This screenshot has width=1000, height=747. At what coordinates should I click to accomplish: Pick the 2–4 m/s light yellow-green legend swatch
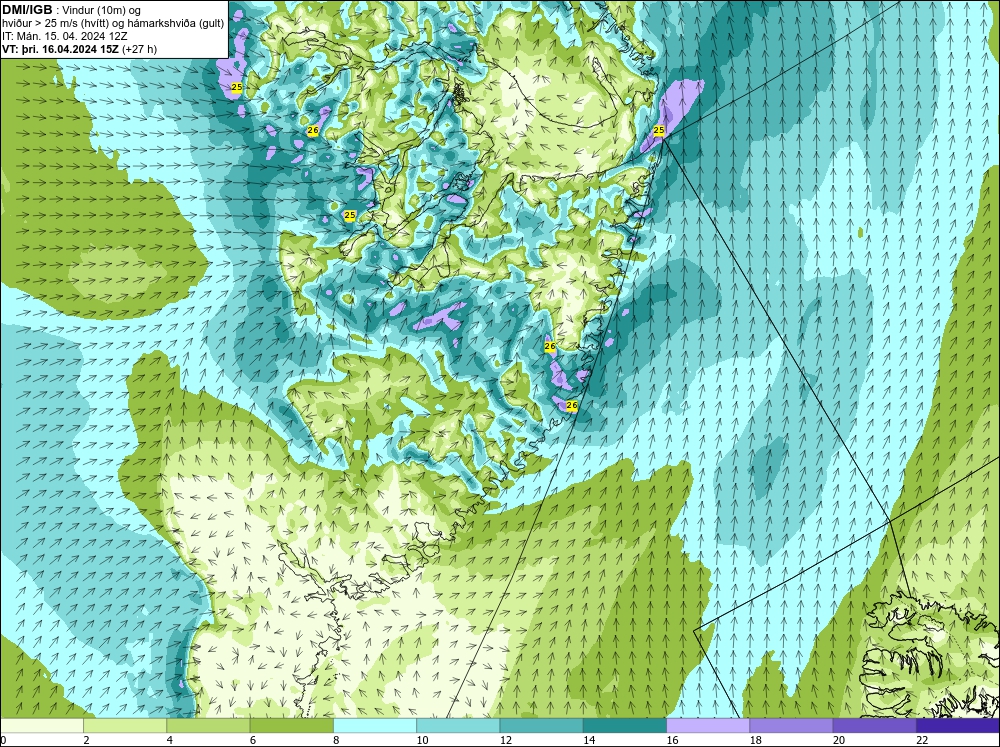click(125, 725)
